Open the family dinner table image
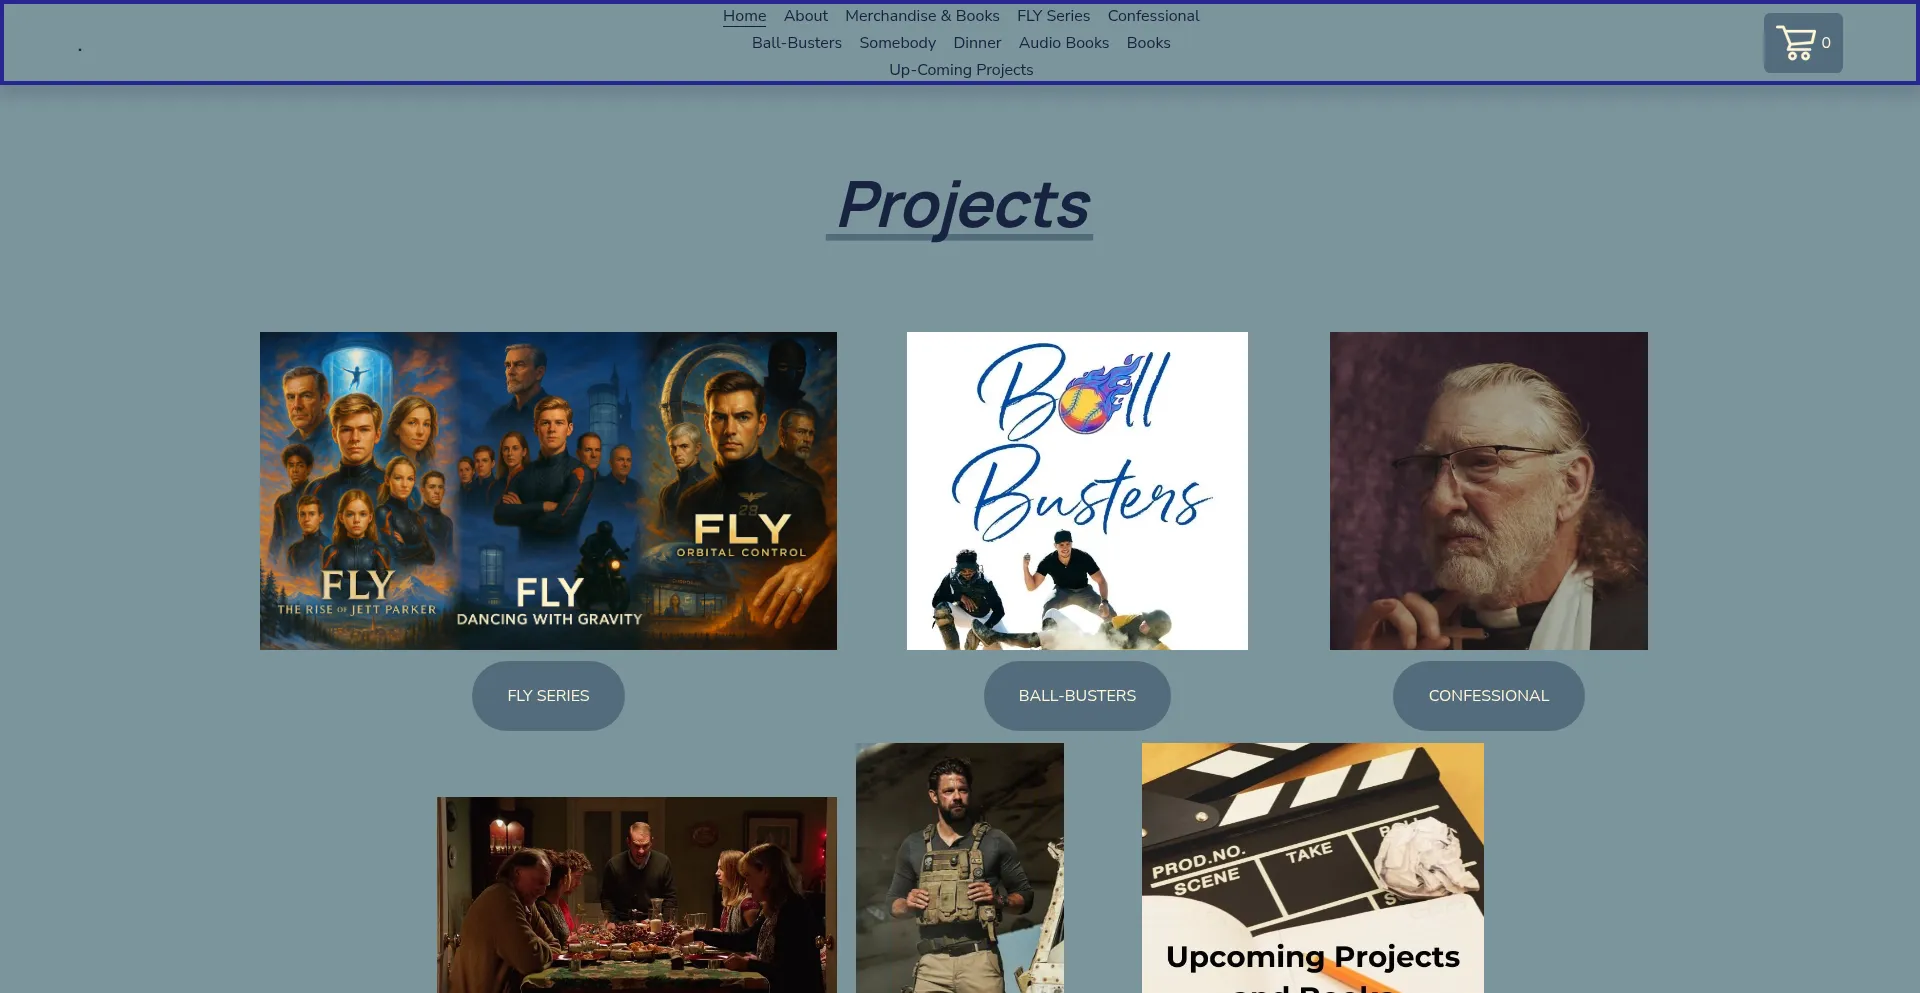Viewport: 1920px width, 993px height. tap(637, 894)
